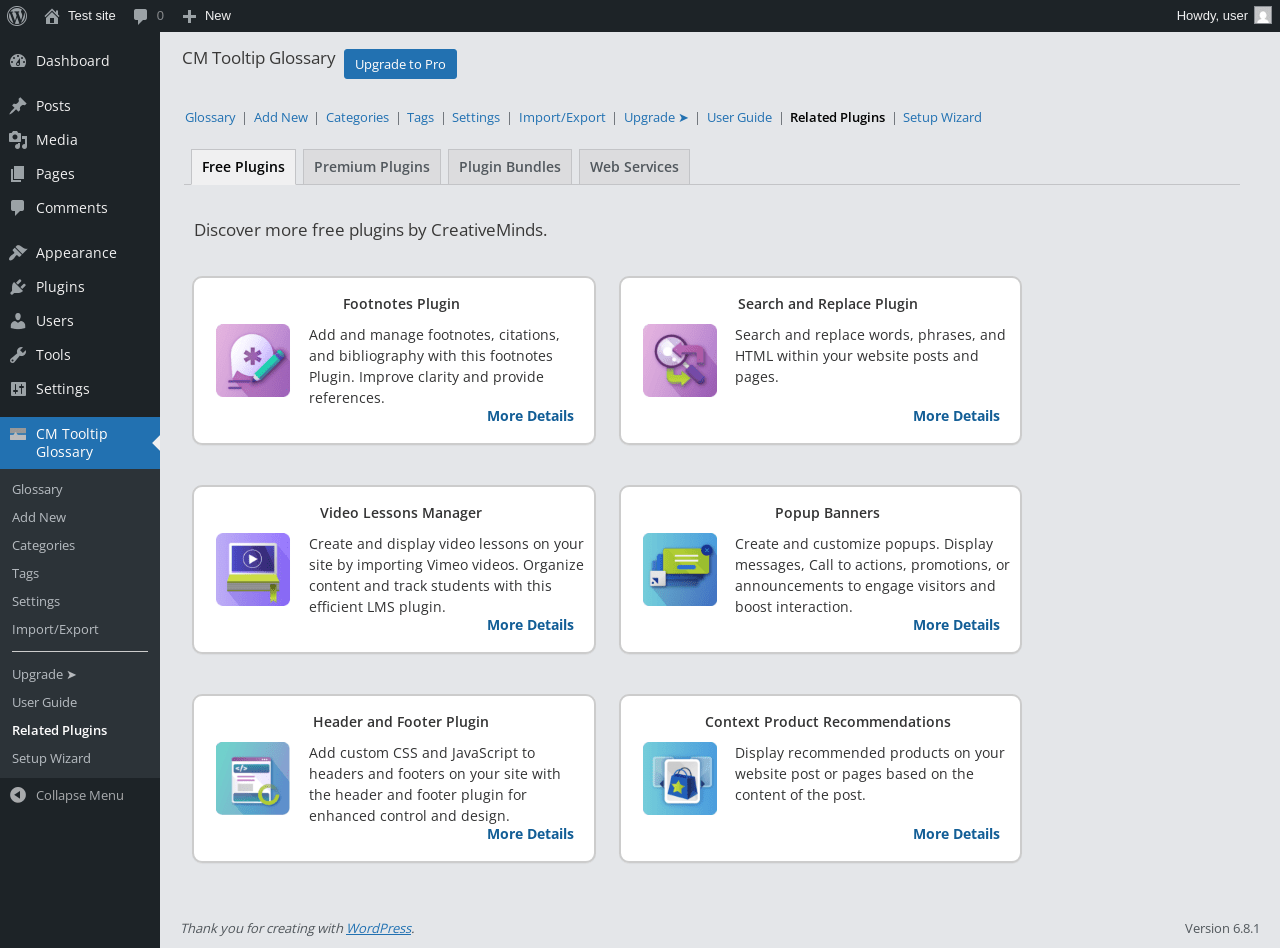Screen dimensions: 1280x948
Task: Click the WordPress logo icon
Action: [x=16, y=15]
